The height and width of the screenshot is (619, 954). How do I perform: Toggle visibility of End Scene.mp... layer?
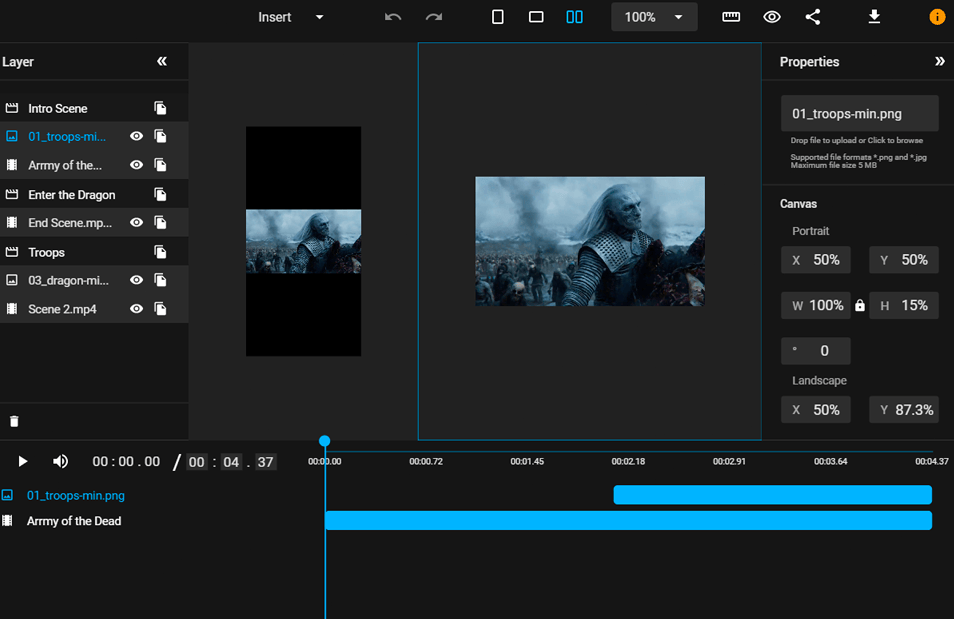(x=136, y=223)
